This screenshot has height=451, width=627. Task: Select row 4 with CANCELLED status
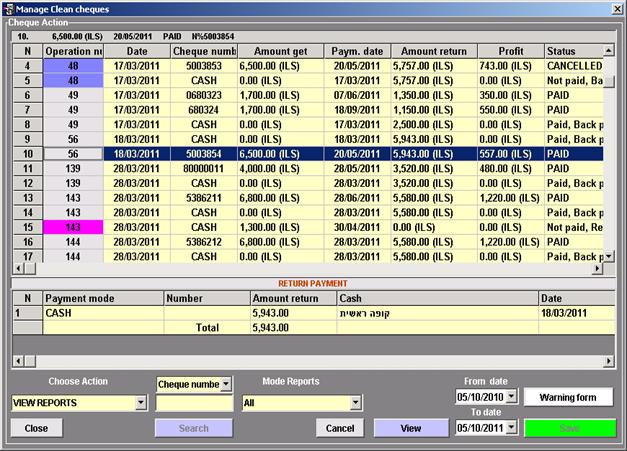tap(300, 65)
